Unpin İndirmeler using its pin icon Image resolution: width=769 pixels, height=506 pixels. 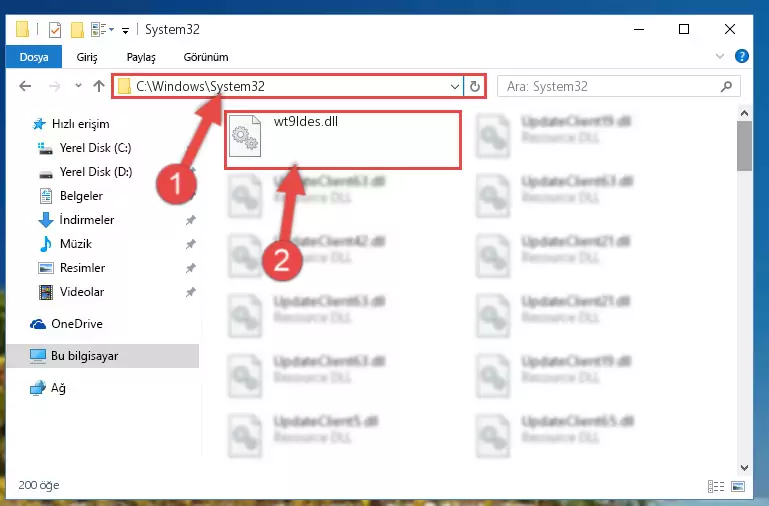(190, 220)
